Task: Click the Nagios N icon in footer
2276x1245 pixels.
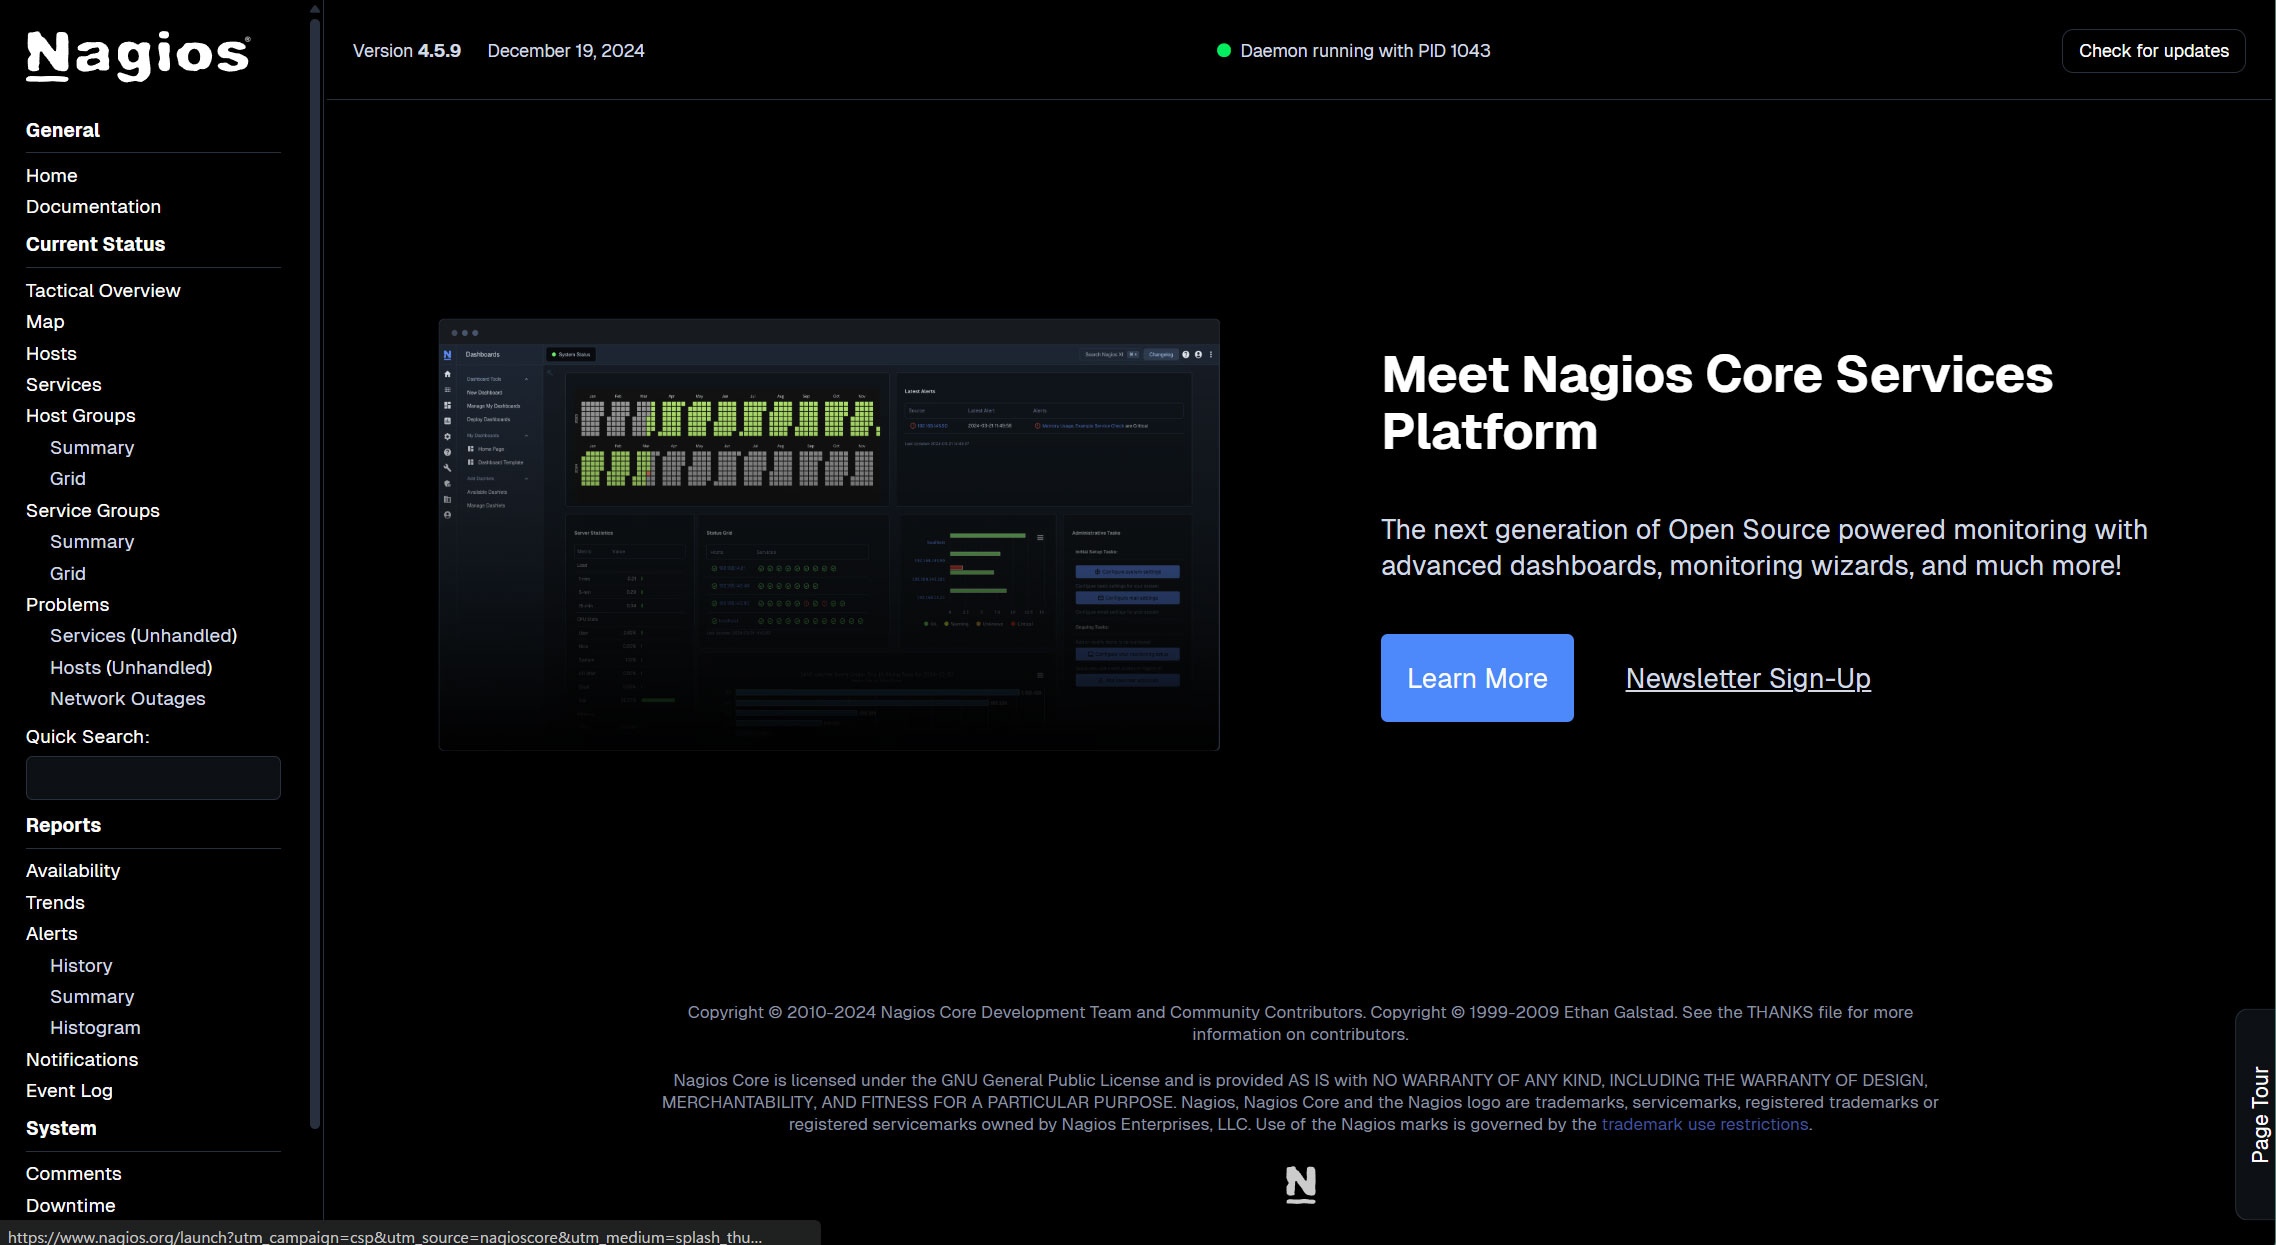Action: (x=1300, y=1184)
